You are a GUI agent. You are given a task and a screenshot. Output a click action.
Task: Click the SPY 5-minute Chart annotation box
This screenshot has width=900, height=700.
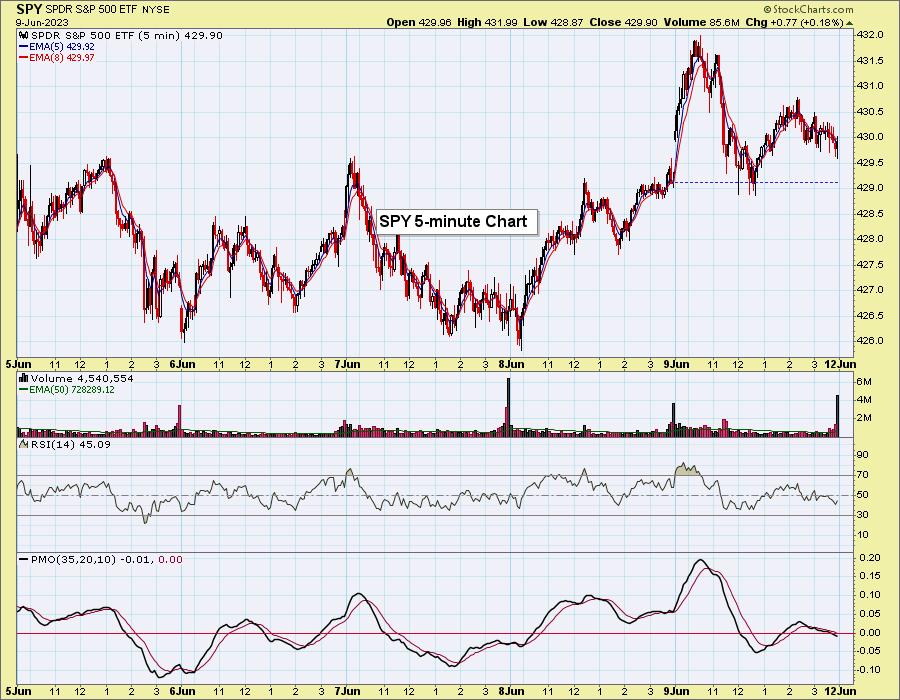click(457, 221)
